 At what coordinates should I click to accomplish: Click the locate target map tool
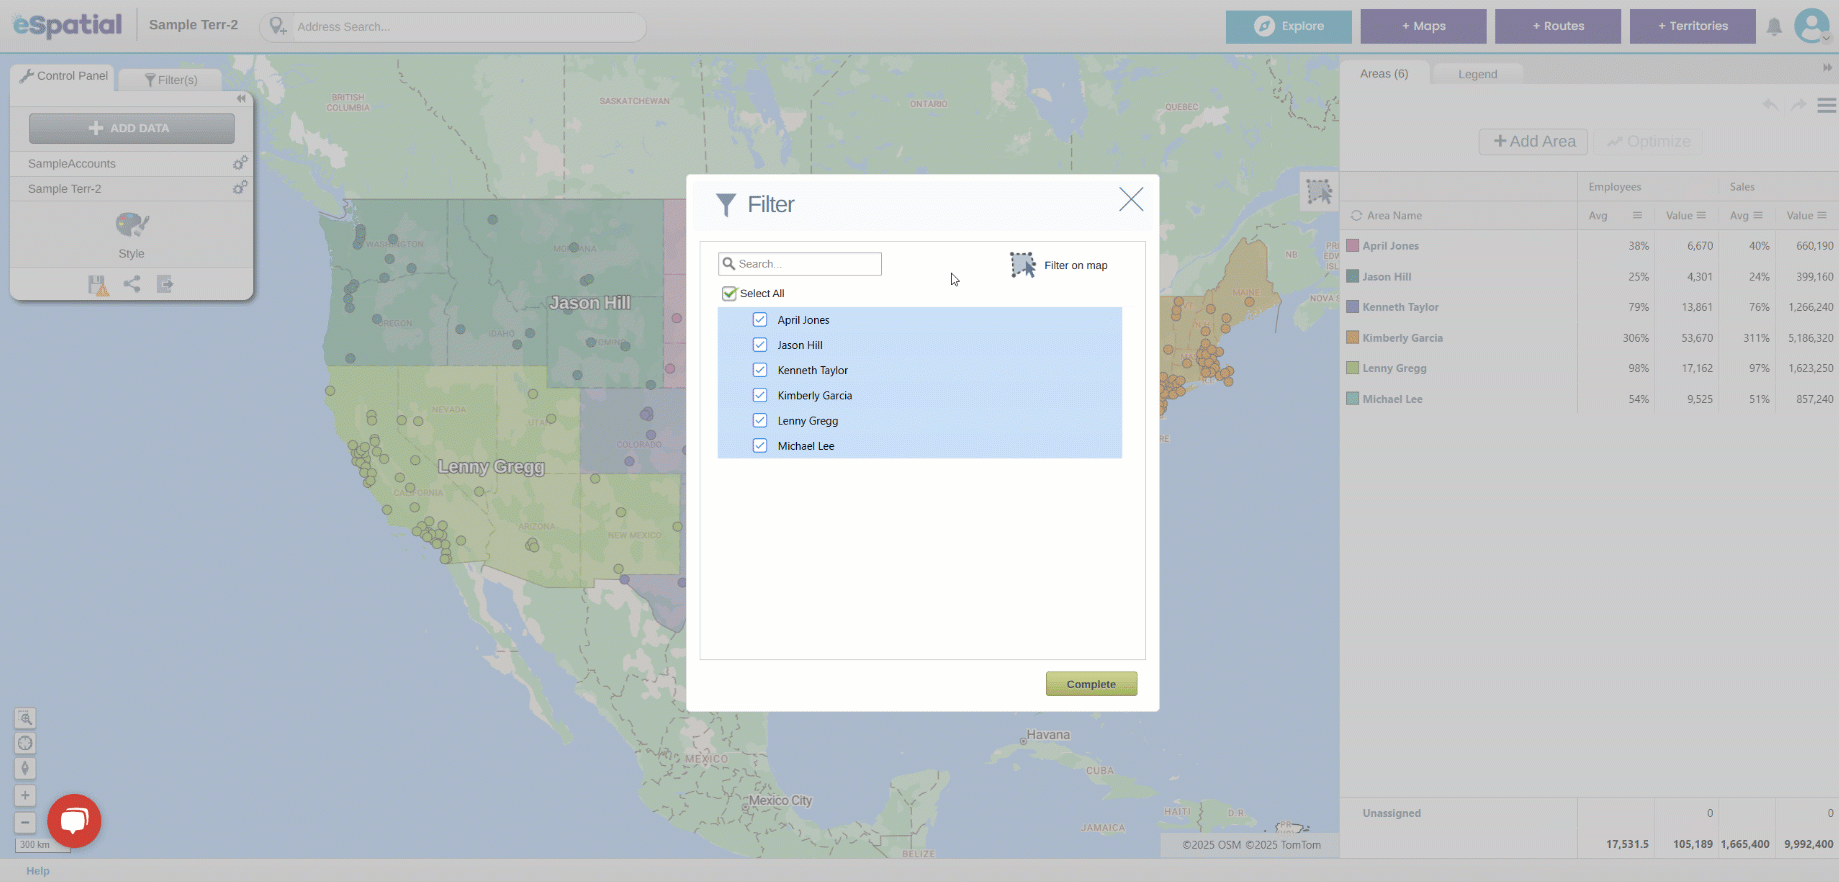click(x=25, y=743)
